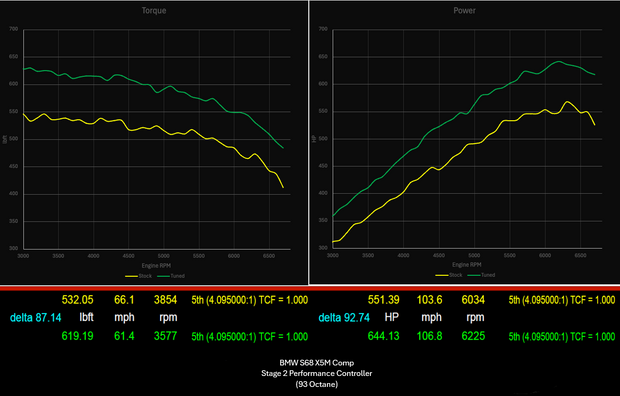The image size is (620, 396).
Task: Select stock power value 551.39
Action: point(384,300)
